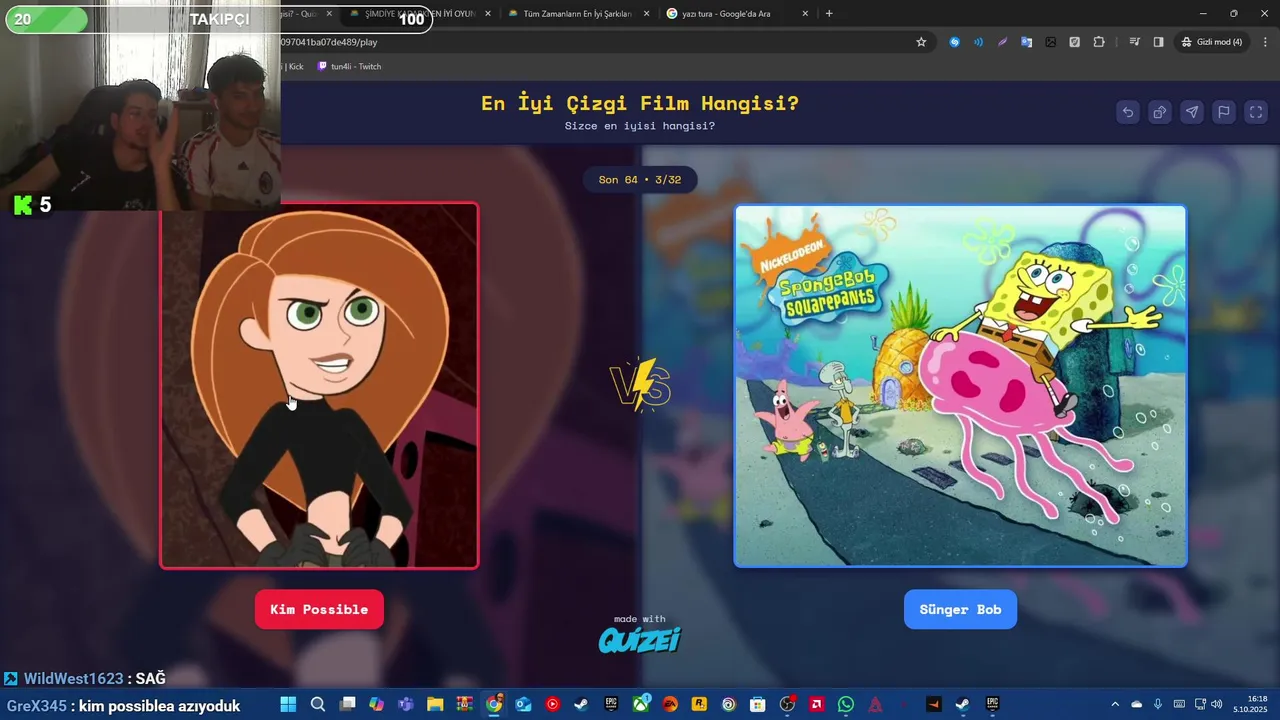Enter fullscreen mode for the quiz
This screenshot has width=1280, height=720.
[1256, 112]
